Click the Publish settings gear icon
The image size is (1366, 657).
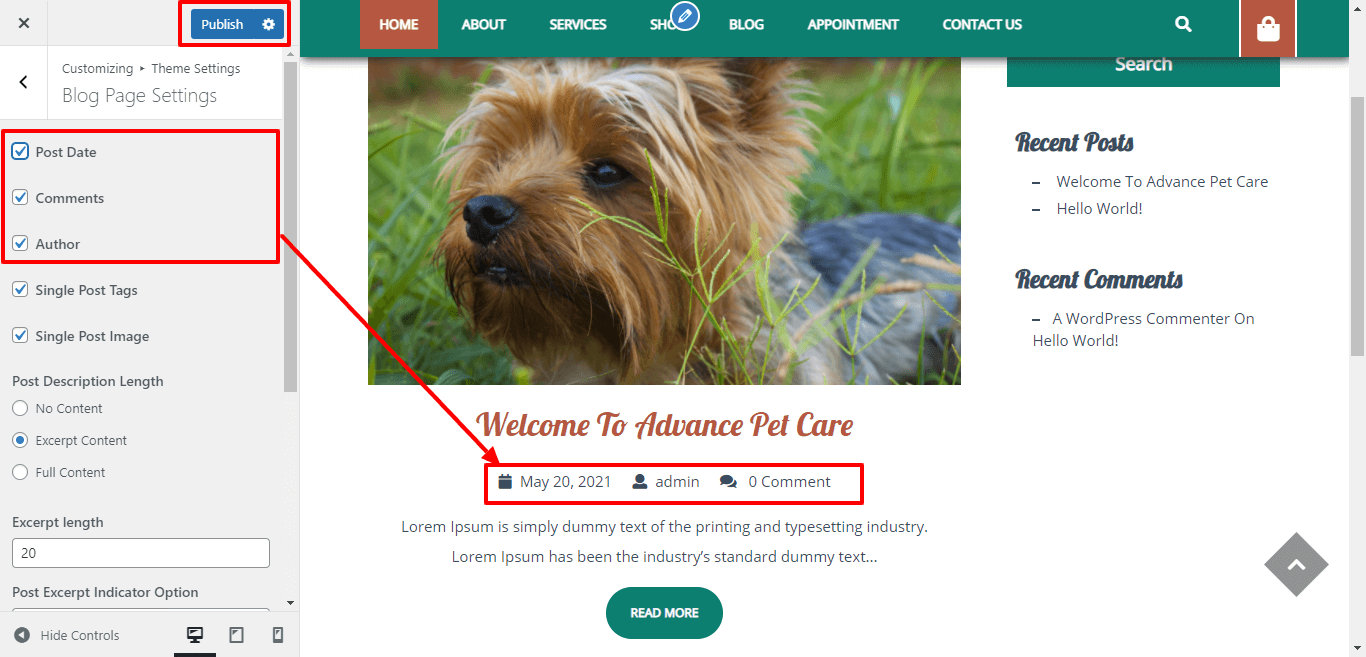pos(268,24)
